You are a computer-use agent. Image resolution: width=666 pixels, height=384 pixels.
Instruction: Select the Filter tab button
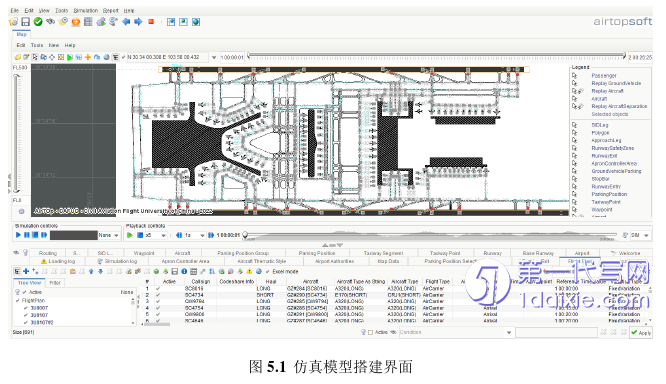tap(55, 282)
